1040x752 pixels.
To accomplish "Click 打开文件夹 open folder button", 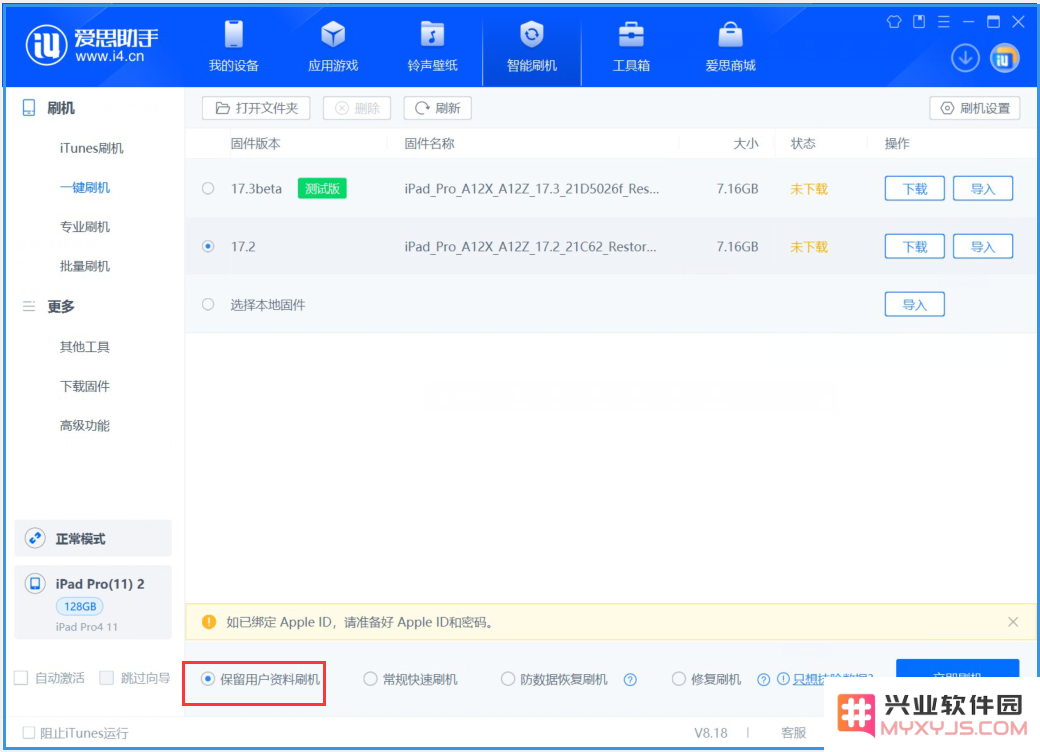I will pos(256,108).
